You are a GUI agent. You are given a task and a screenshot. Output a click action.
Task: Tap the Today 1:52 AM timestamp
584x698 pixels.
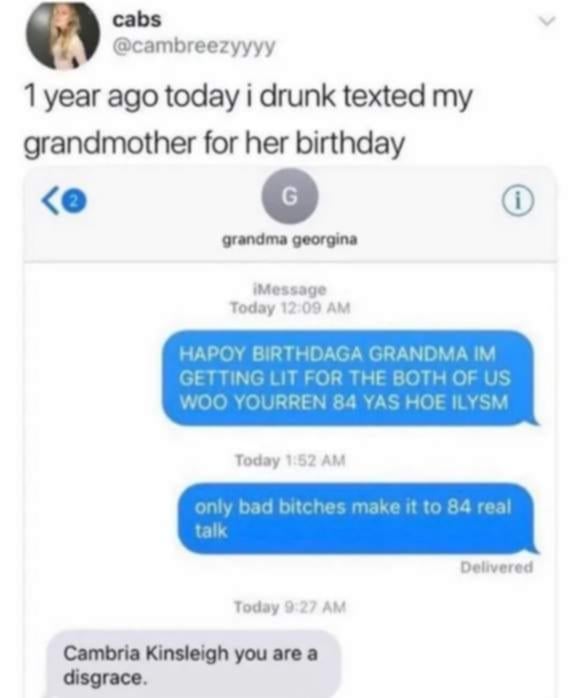click(290, 460)
